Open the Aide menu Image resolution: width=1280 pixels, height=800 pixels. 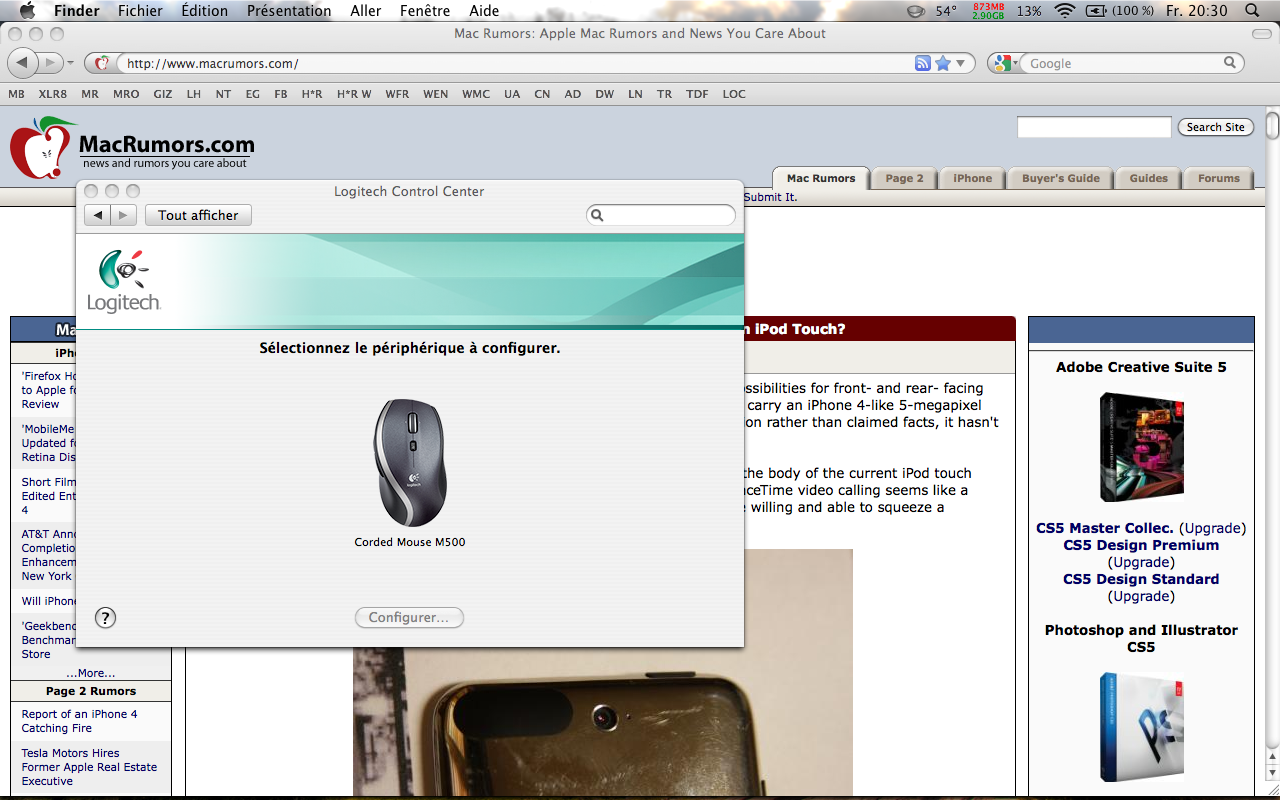[x=484, y=11]
